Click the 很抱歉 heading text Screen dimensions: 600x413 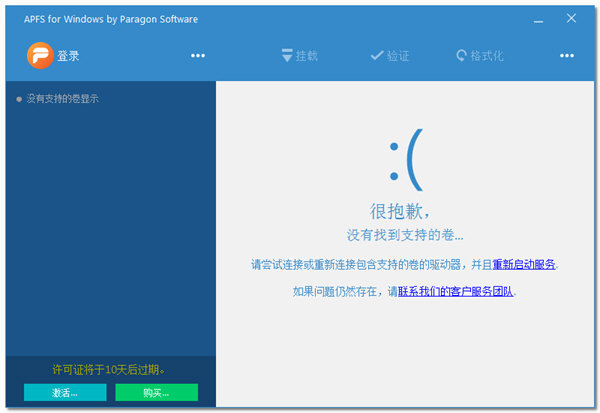pos(399,211)
